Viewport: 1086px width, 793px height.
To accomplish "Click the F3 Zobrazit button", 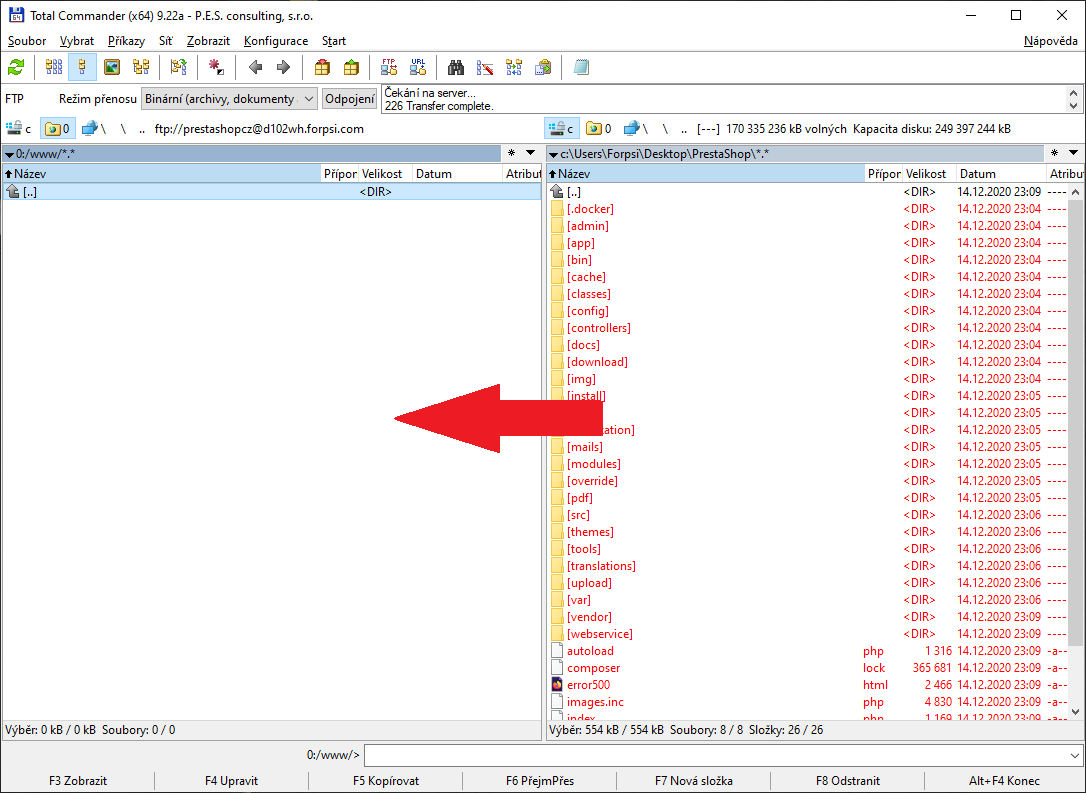I will (78, 781).
